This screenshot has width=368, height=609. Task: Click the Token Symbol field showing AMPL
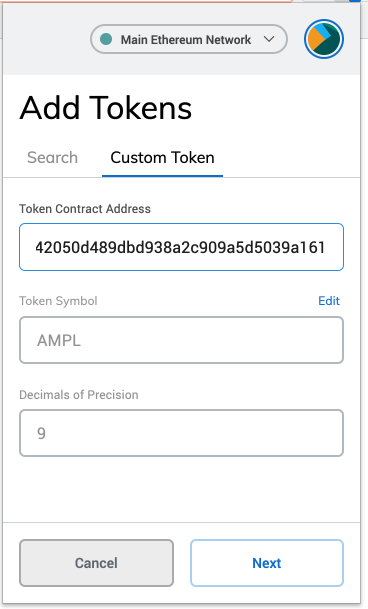click(181, 340)
